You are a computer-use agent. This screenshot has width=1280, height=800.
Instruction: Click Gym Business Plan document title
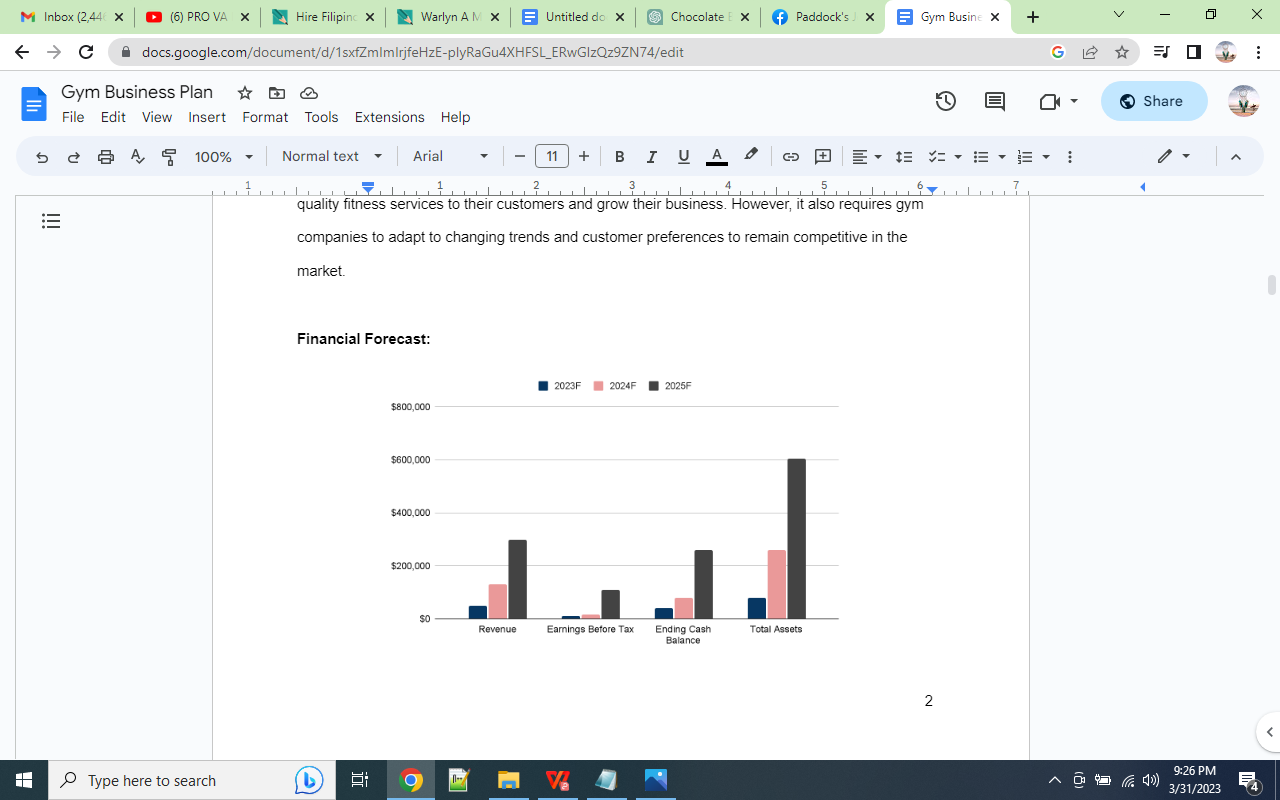(137, 92)
